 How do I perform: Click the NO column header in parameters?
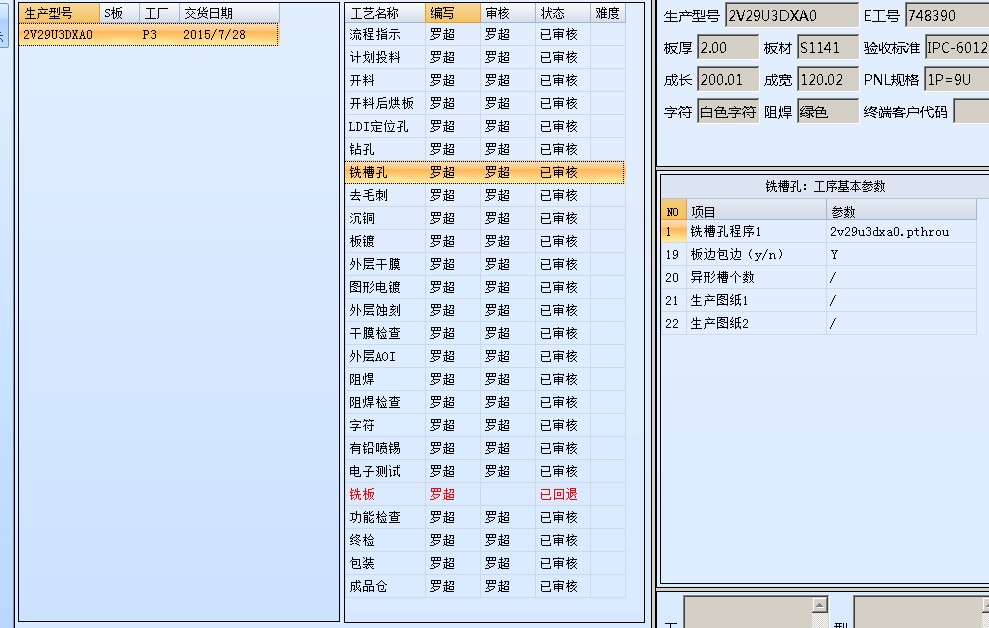click(x=674, y=211)
